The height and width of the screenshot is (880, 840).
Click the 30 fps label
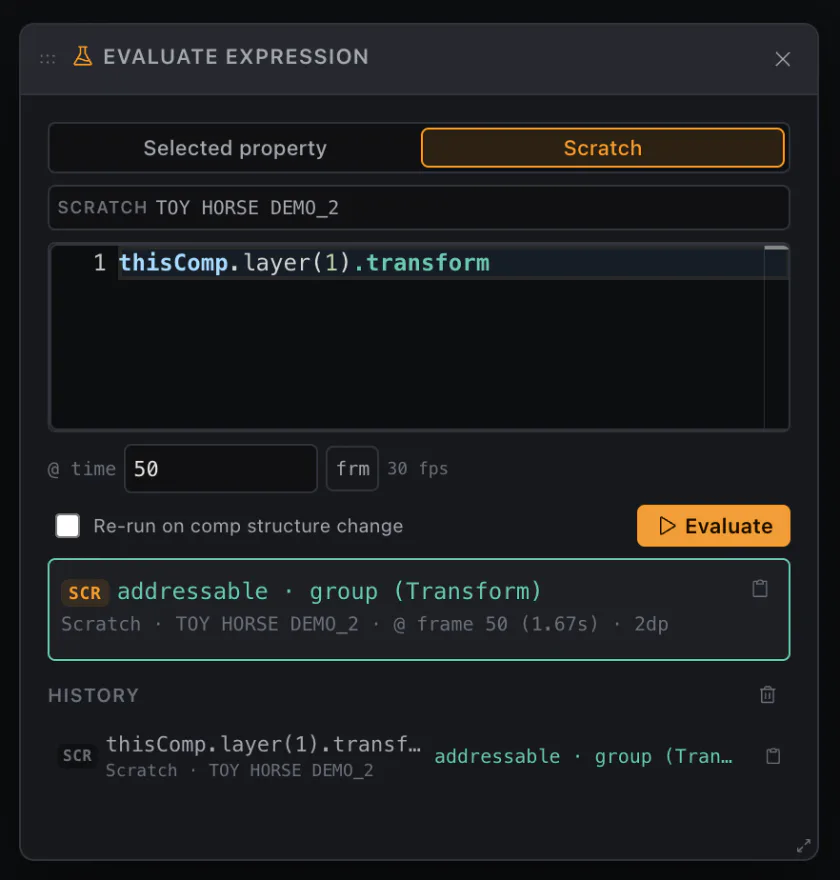(x=417, y=469)
